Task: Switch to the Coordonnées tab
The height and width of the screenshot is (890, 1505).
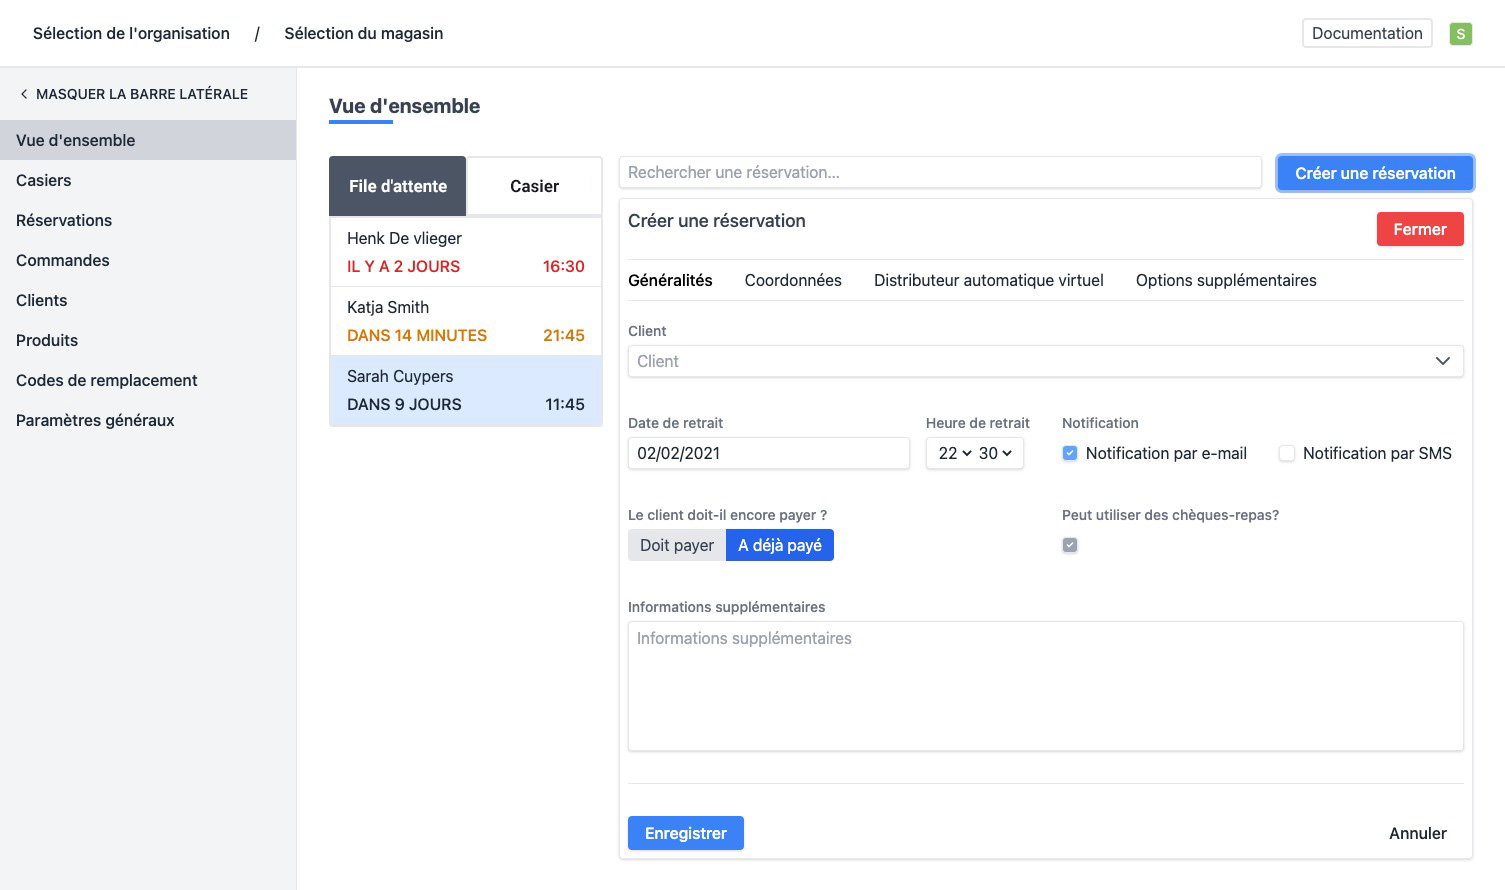Action: click(x=793, y=280)
